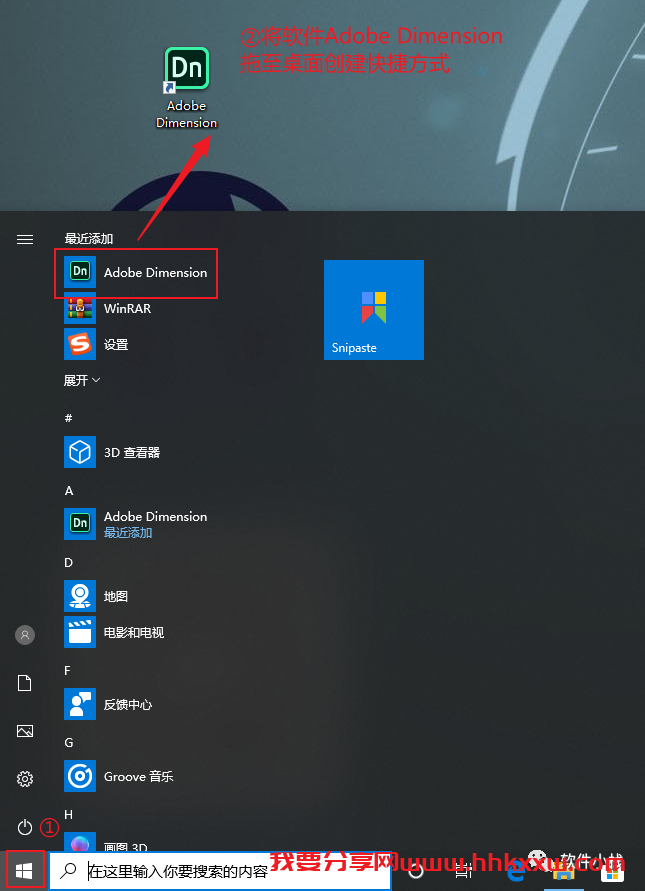
Task: Click the taskbar search input box
Action: (x=220, y=871)
